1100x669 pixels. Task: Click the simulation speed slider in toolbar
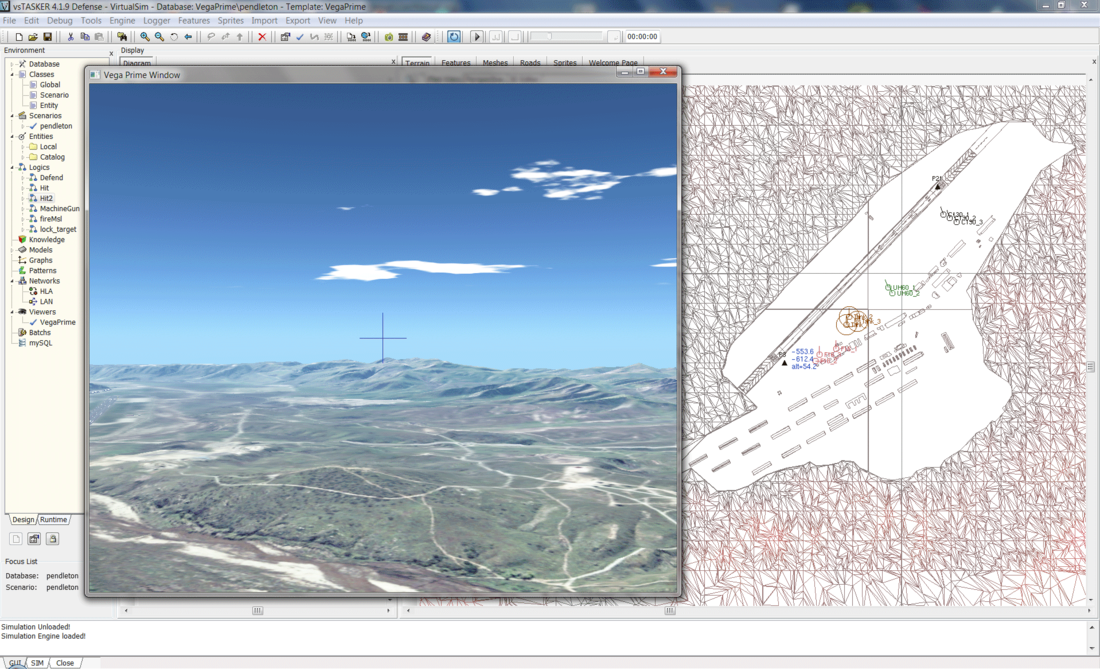[566, 37]
